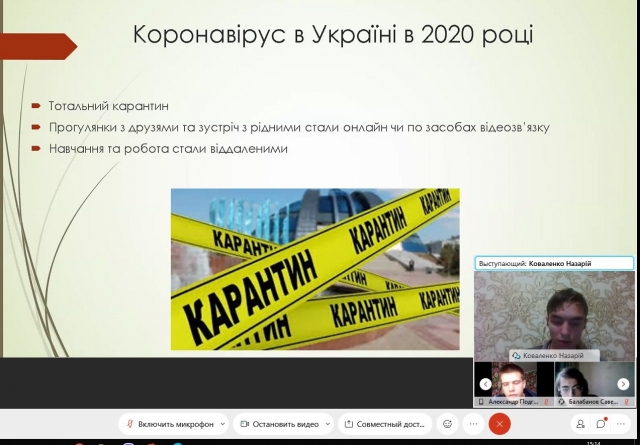Click the muted mic icon for Александр Подг...
Screen dimensions: 640x445
click(547, 402)
